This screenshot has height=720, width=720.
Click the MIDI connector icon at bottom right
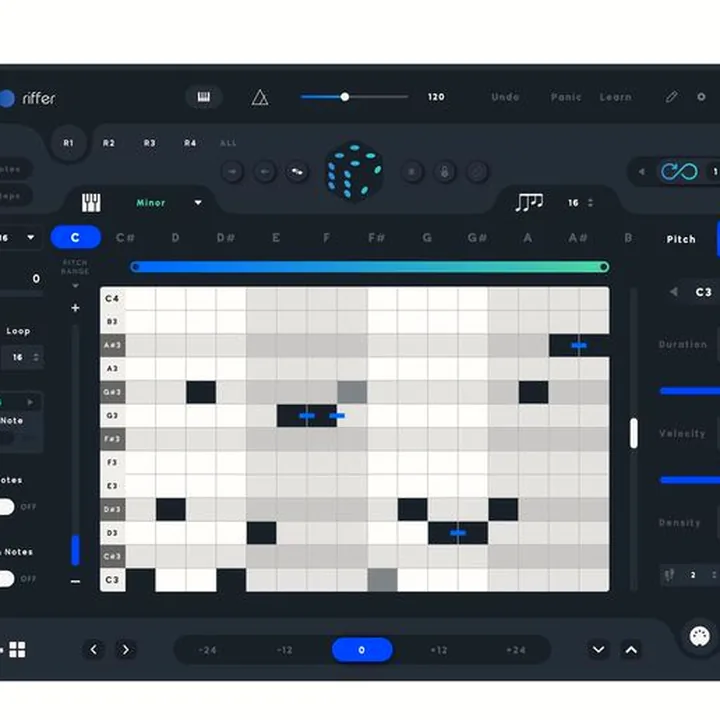[699, 636]
